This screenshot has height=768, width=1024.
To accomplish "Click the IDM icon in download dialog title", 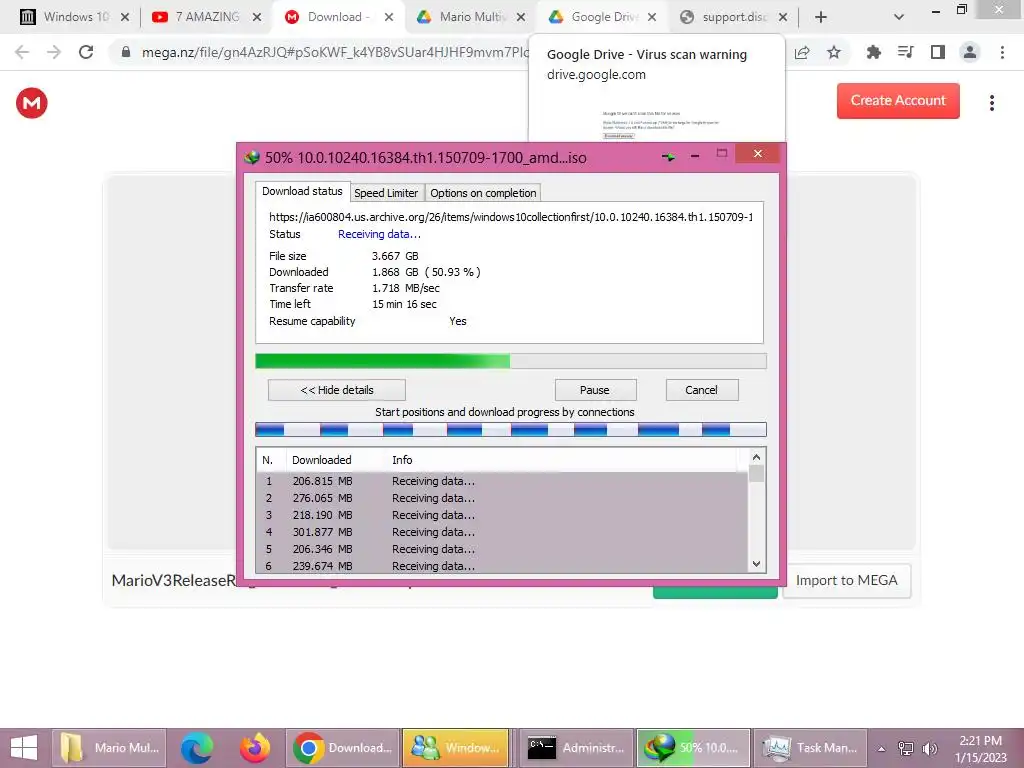I will [251, 157].
